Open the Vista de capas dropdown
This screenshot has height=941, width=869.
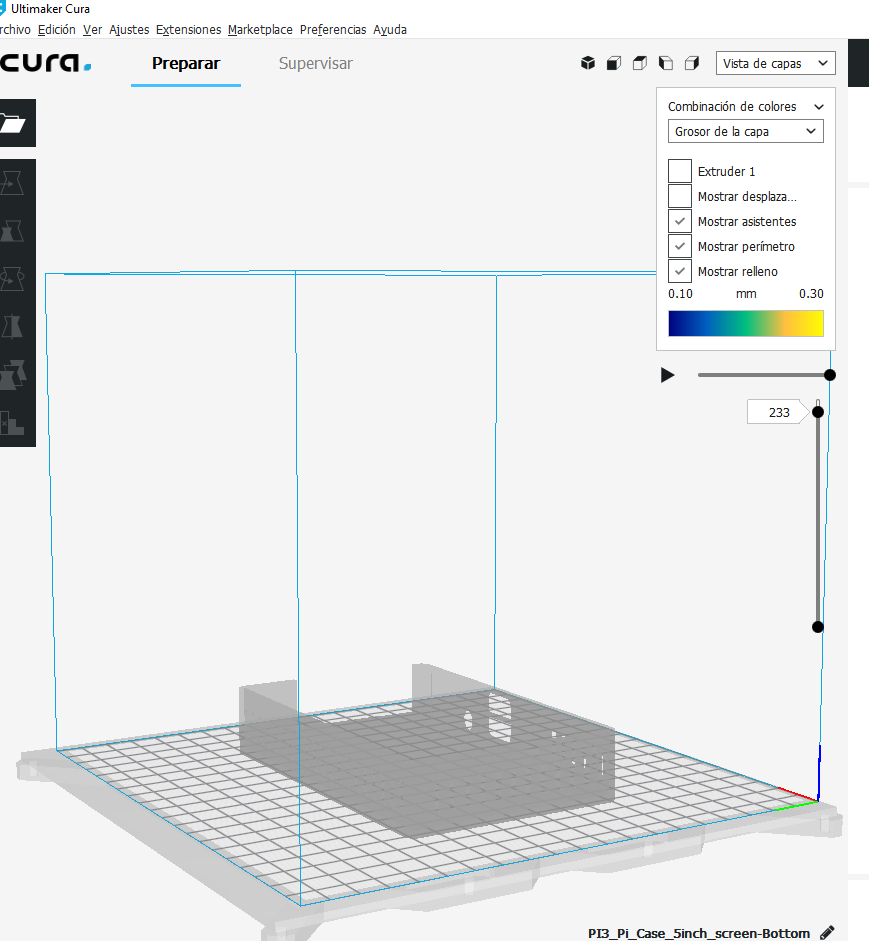[776, 63]
